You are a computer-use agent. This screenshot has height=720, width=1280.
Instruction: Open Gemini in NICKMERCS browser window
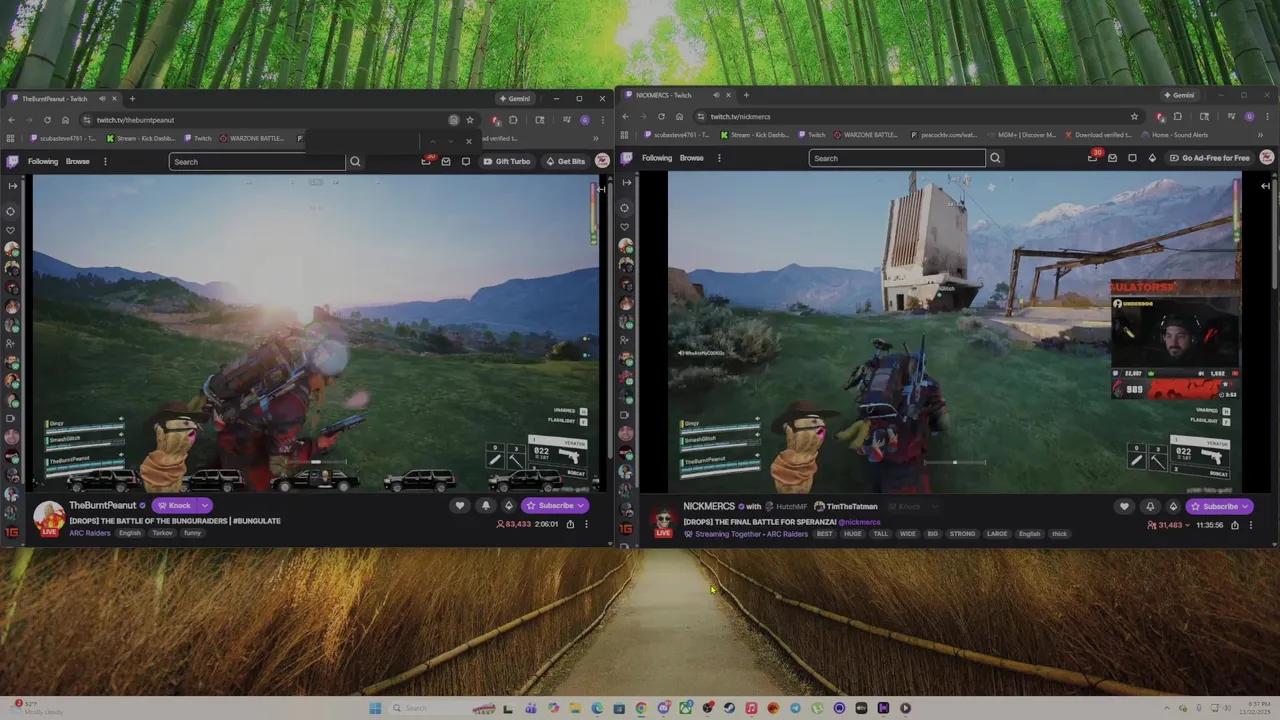tap(1179, 95)
